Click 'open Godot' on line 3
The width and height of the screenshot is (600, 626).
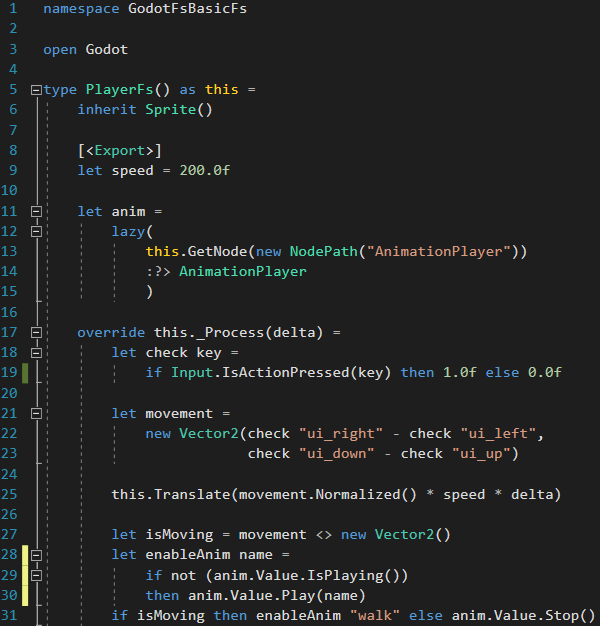[85, 49]
